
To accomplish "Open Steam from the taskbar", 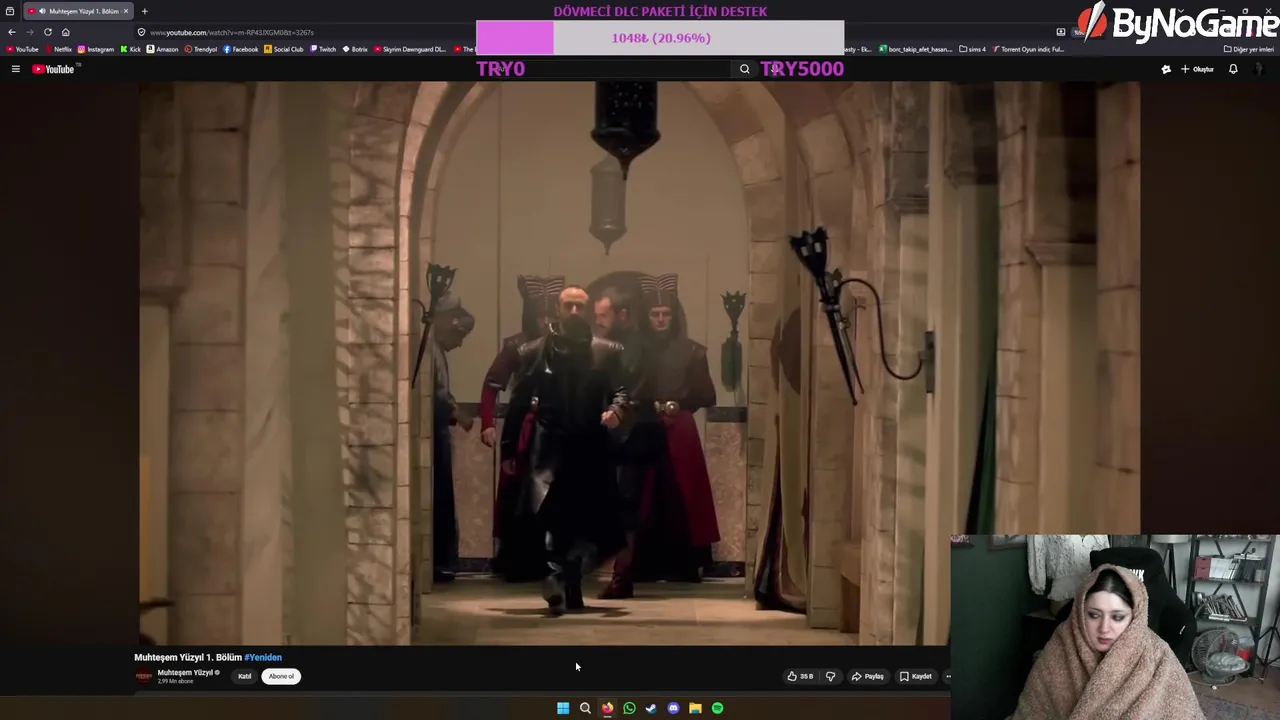I will (x=651, y=708).
